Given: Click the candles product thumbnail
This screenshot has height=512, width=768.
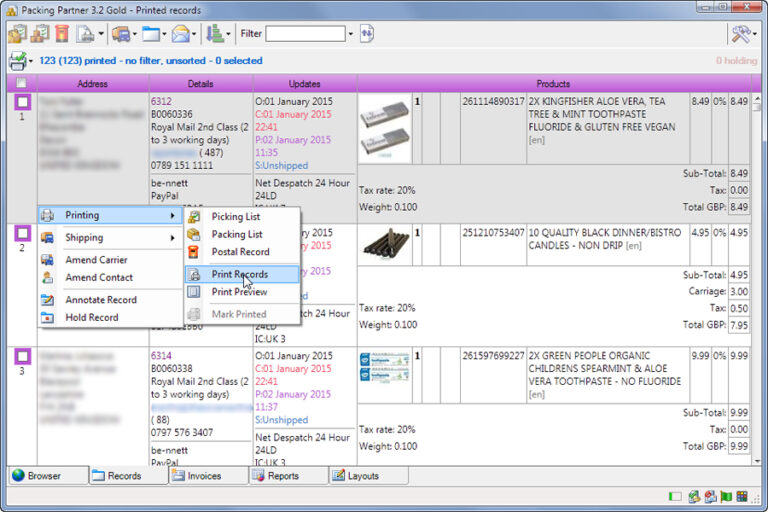Looking at the screenshot, I should point(385,244).
